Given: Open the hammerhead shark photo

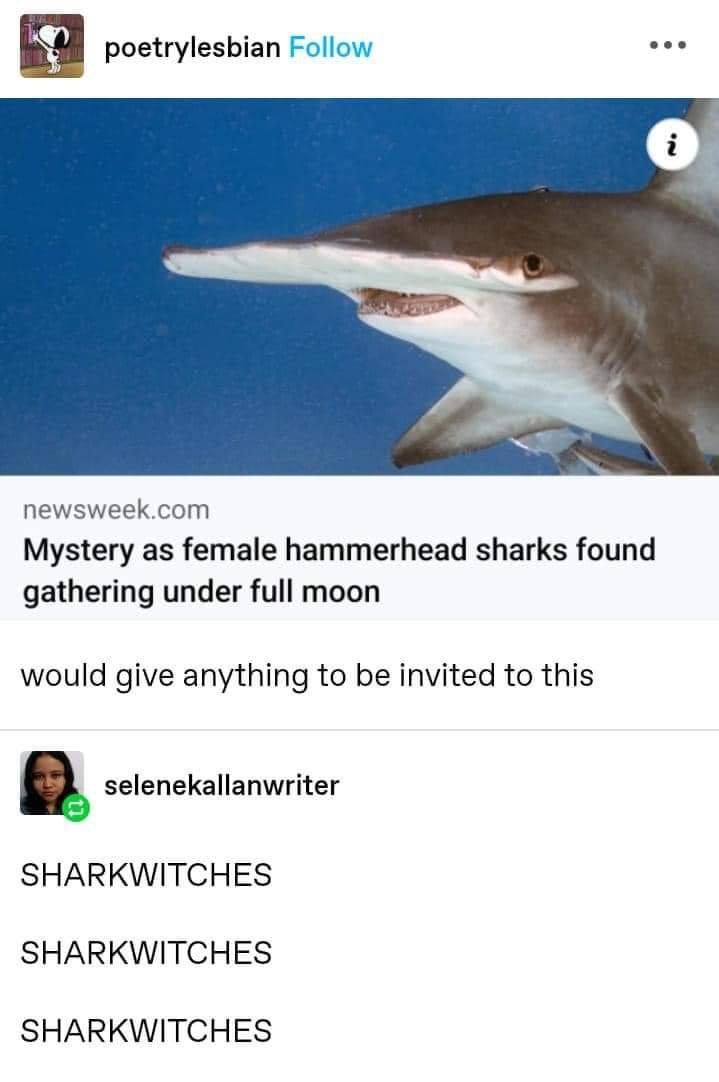Looking at the screenshot, I should coord(360,286).
